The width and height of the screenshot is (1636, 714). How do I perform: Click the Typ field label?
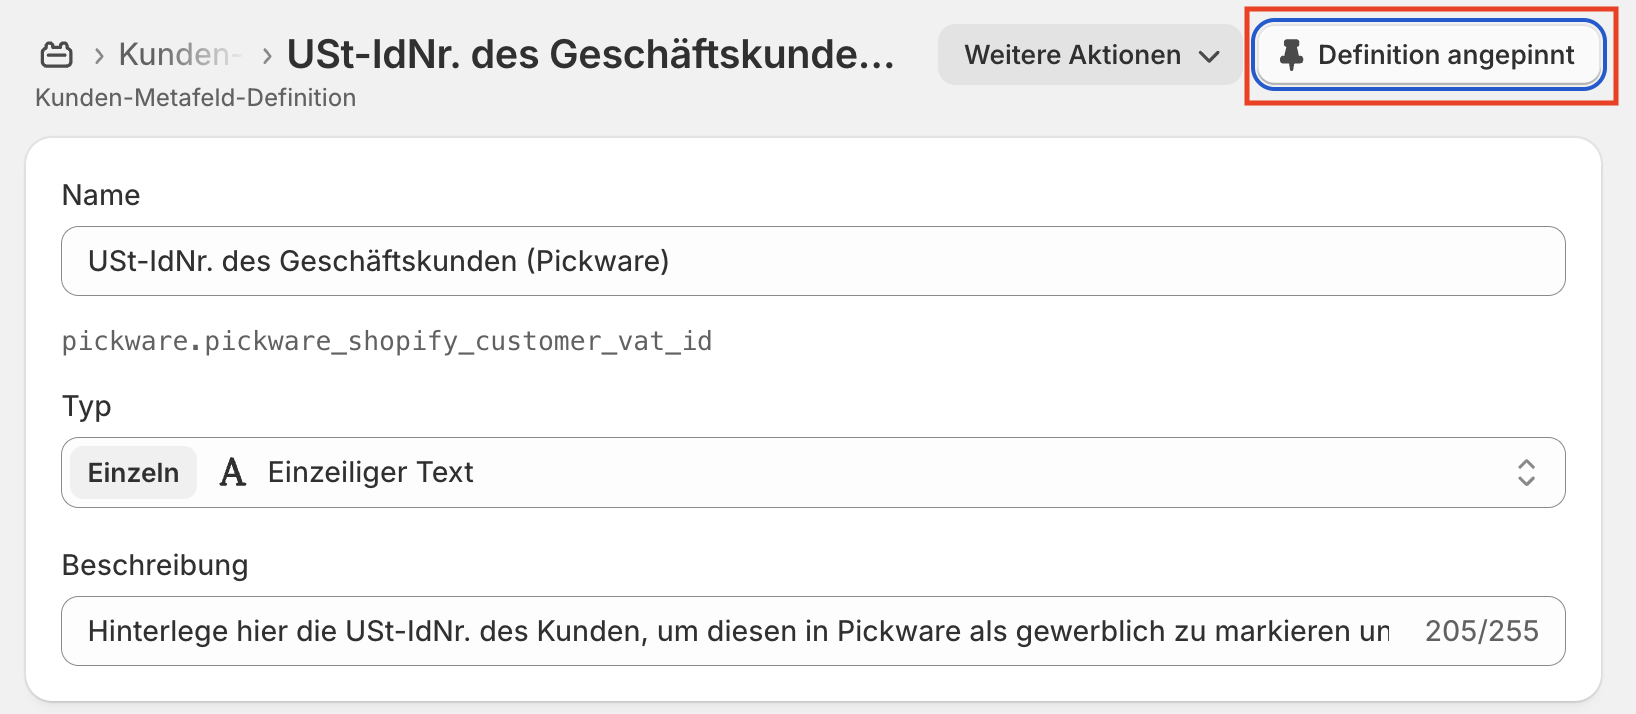(x=87, y=406)
